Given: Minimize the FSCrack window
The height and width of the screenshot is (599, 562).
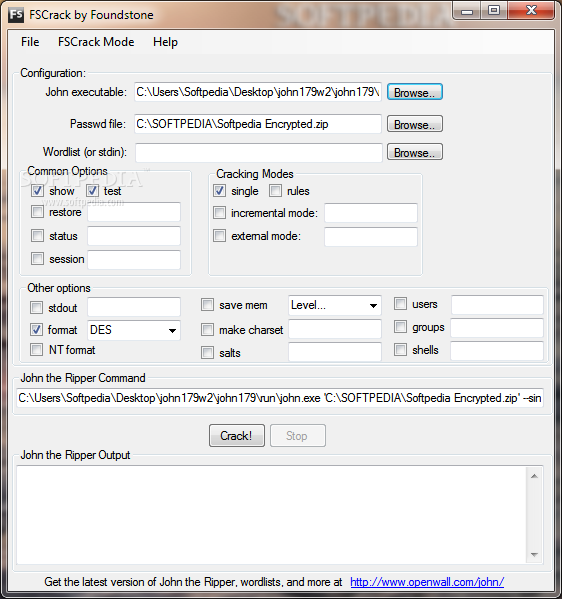Looking at the screenshot, I should 467,11.
